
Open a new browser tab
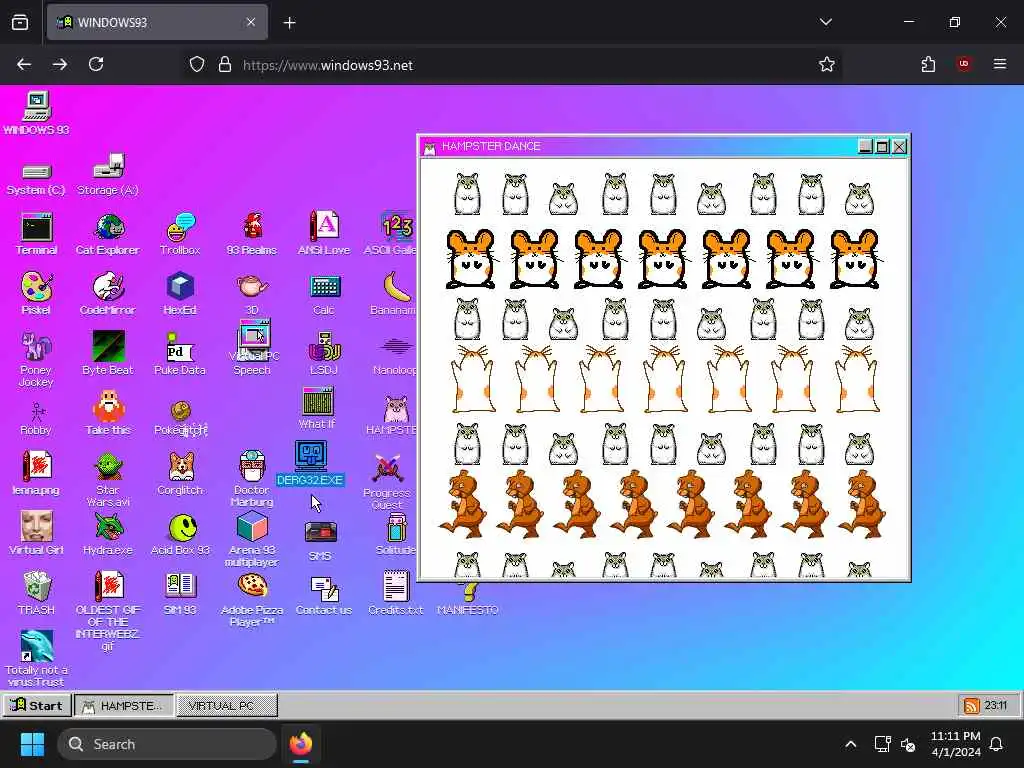289,23
